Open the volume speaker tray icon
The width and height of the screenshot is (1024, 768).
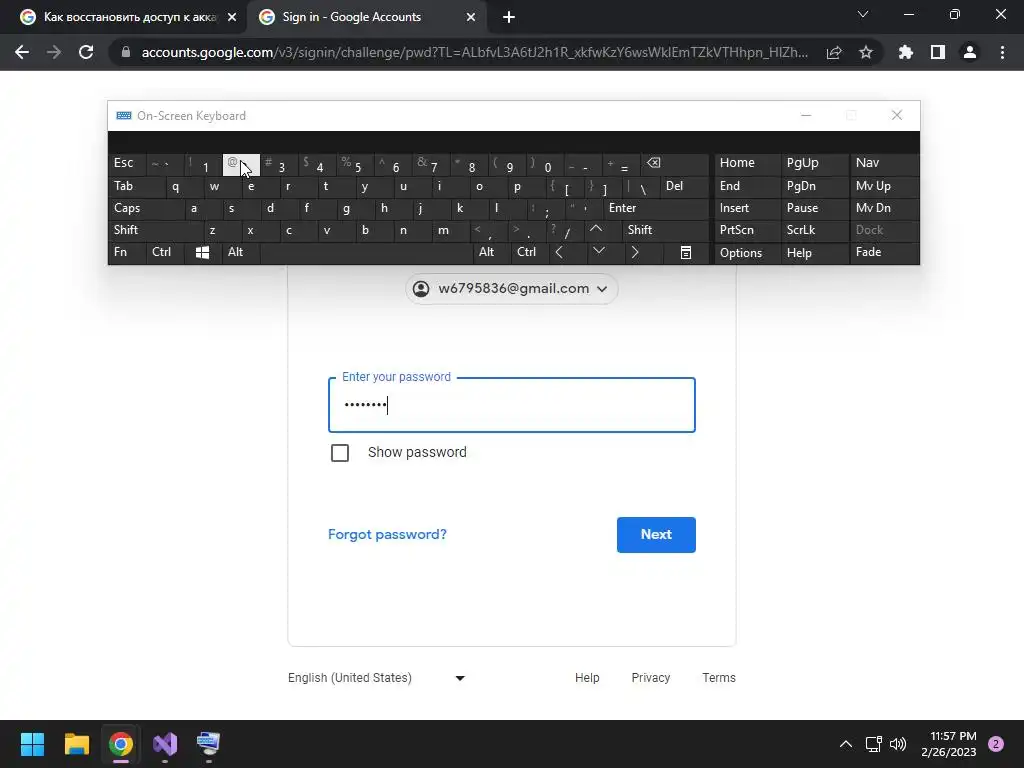(899, 744)
